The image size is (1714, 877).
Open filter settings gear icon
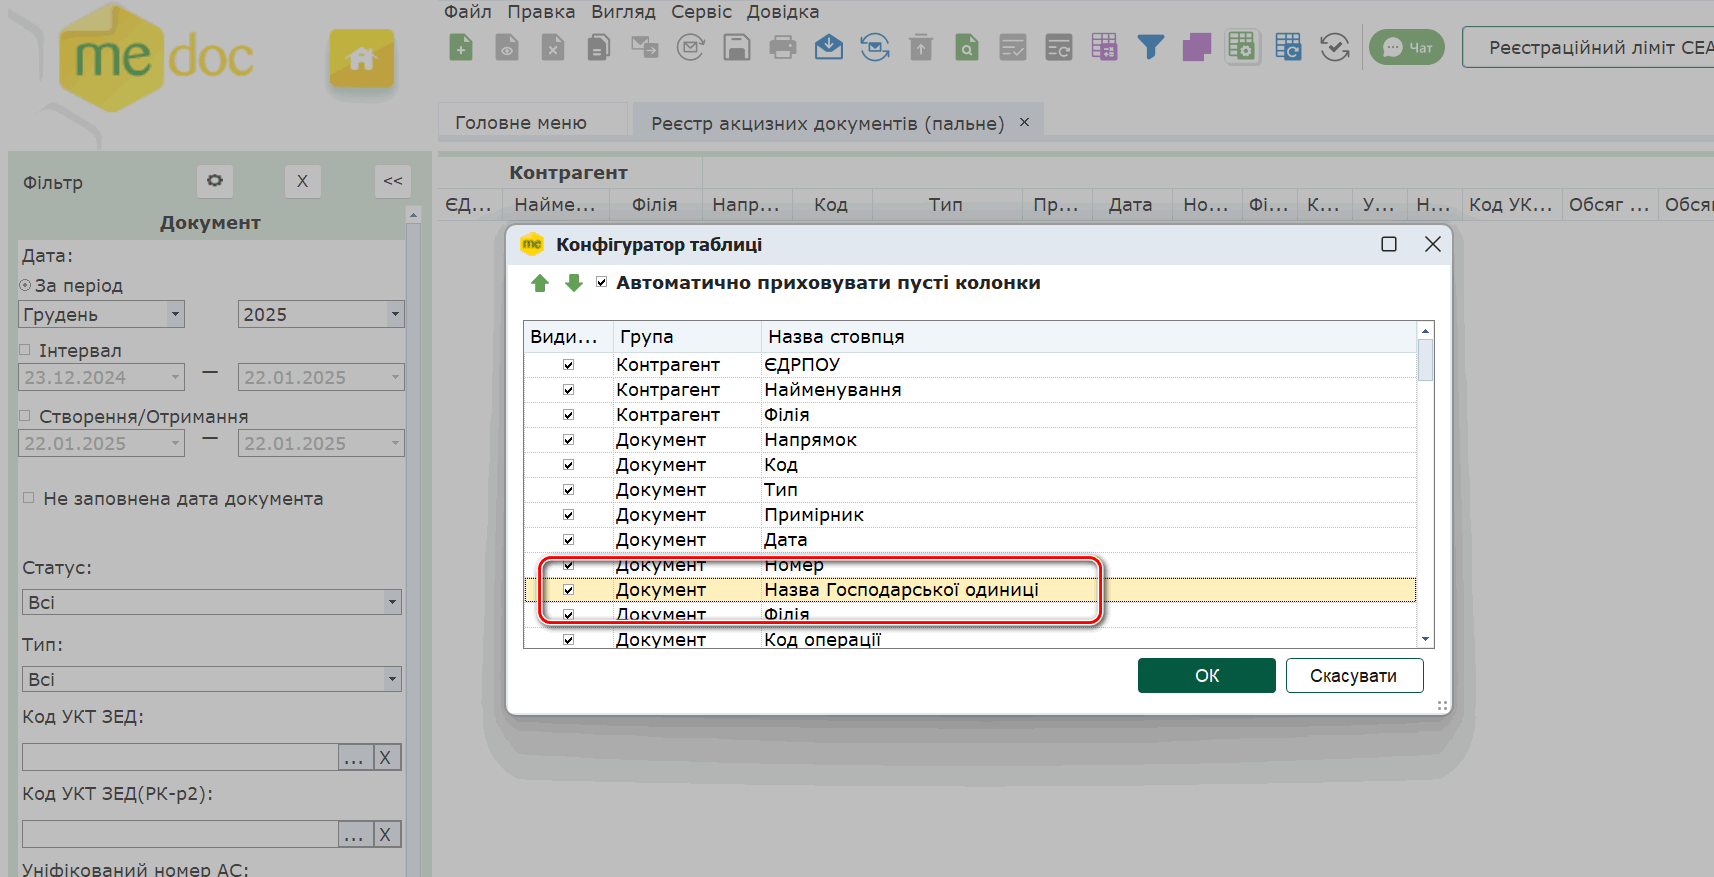click(x=215, y=181)
